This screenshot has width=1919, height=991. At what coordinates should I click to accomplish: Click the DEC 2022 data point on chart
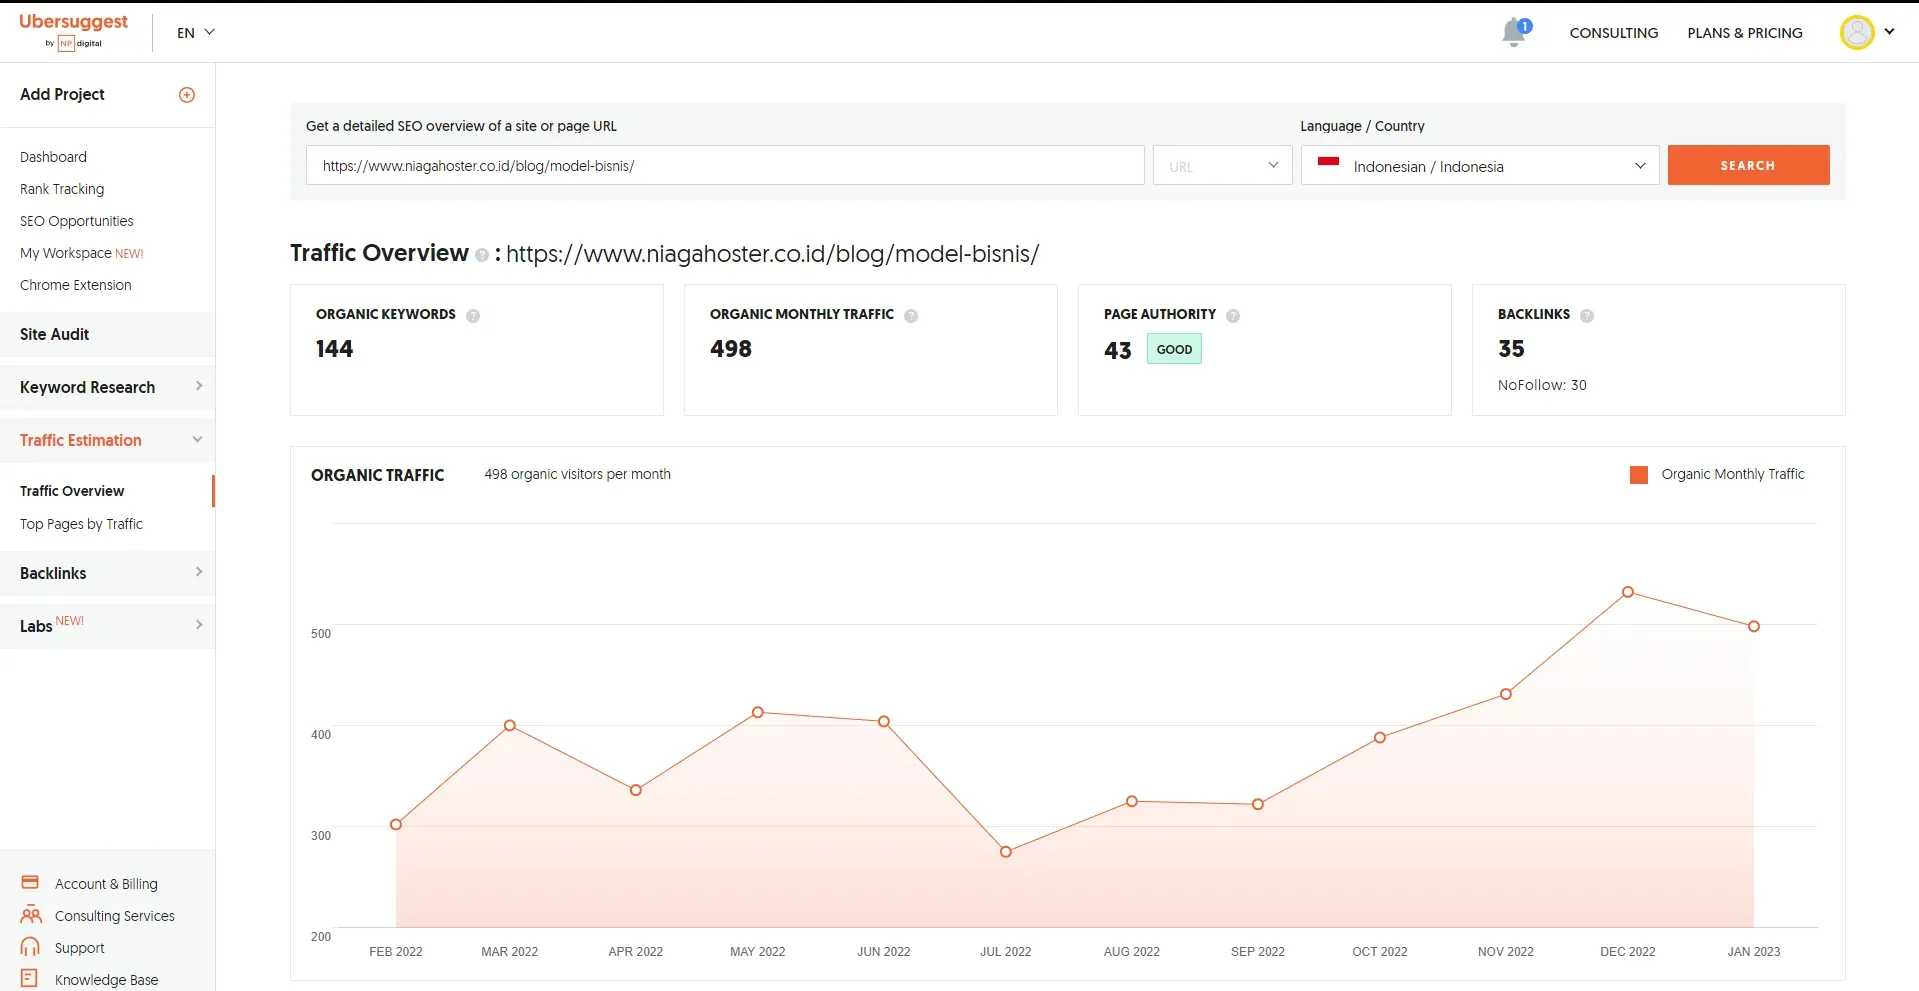pyautogui.click(x=1627, y=593)
